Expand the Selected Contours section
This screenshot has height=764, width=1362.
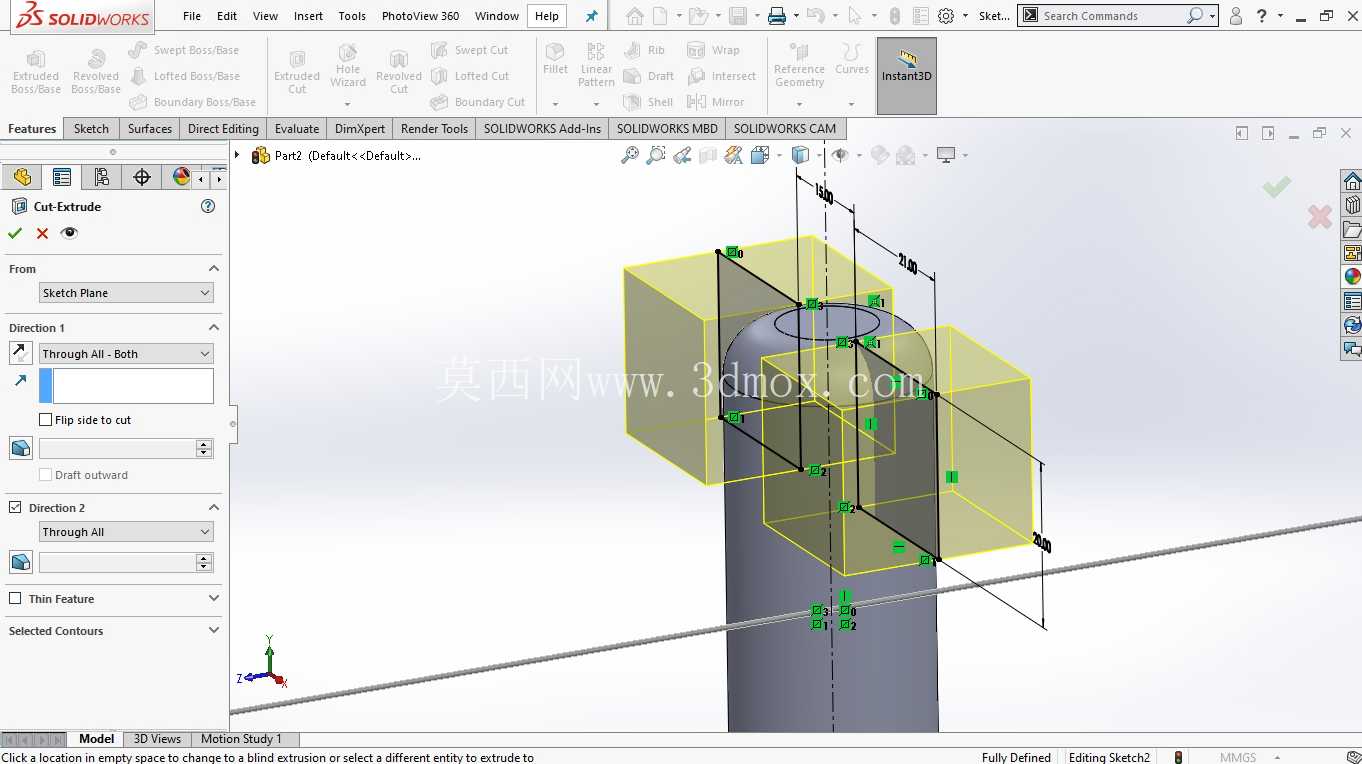(213, 631)
